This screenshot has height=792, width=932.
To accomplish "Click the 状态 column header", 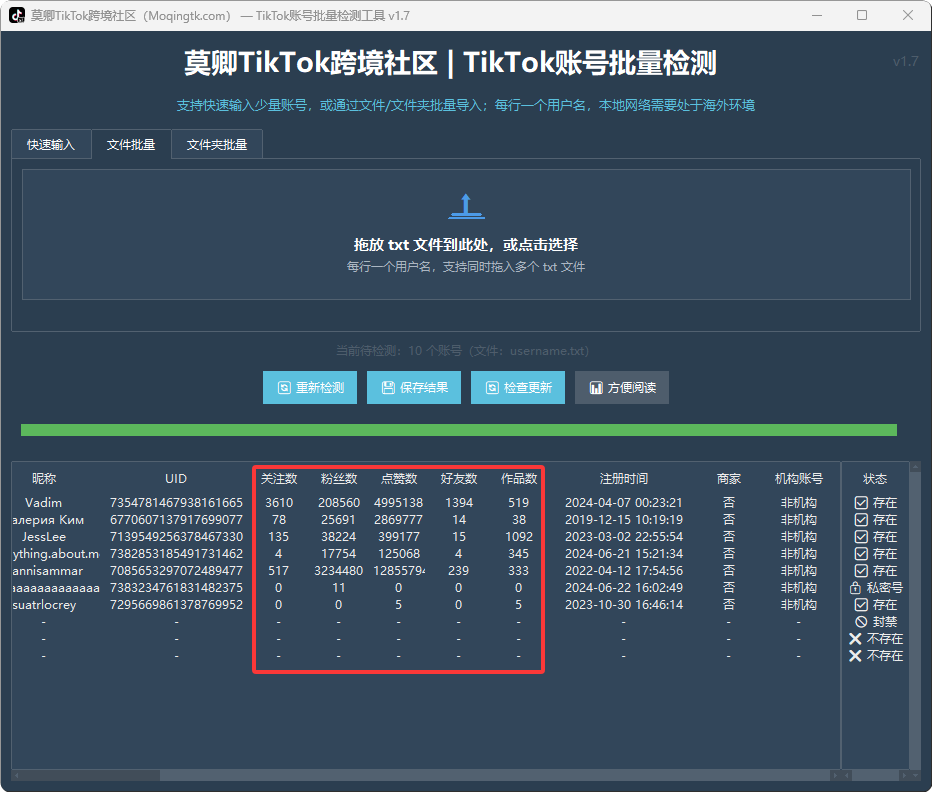I will [x=875, y=479].
